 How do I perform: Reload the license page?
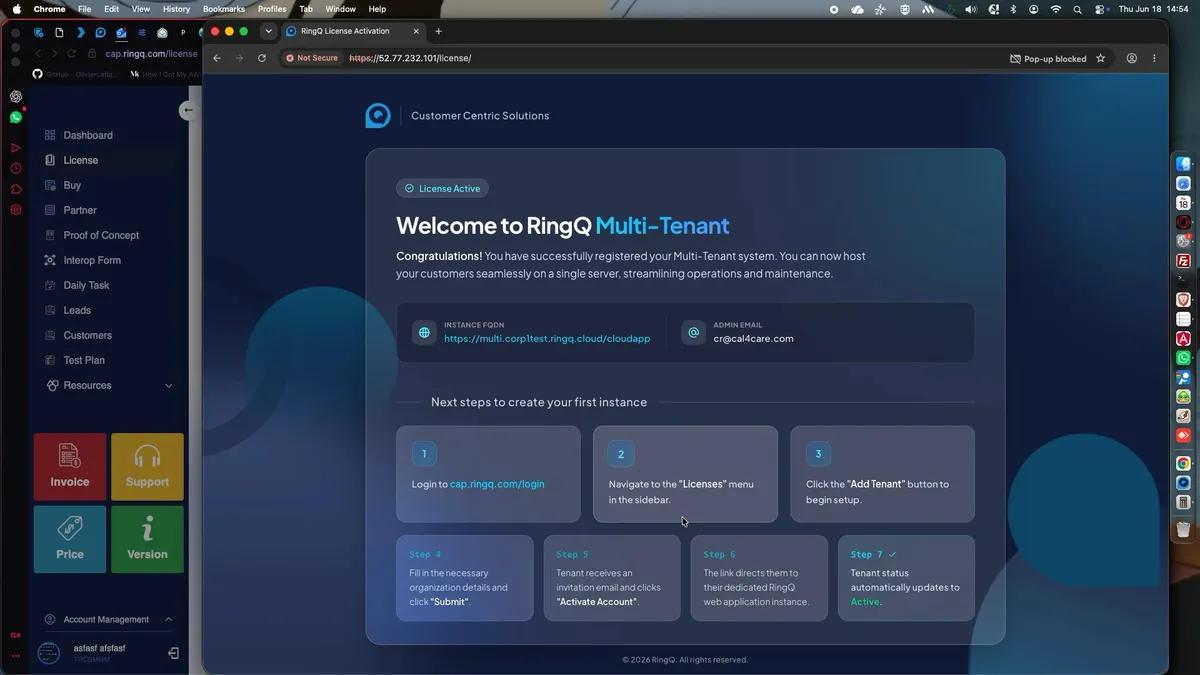click(x=262, y=58)
